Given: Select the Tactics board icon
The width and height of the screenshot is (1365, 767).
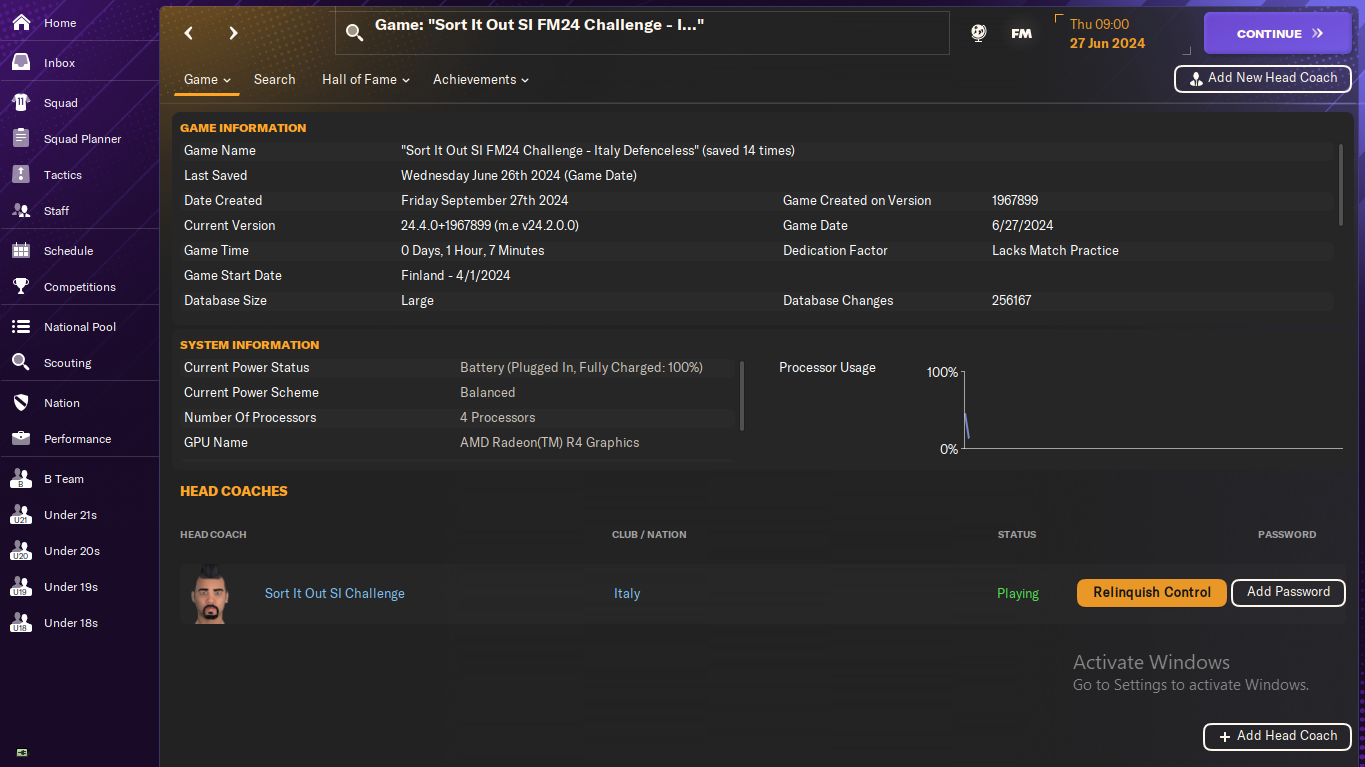Looking at the screenshot, I should pos(21,175).
